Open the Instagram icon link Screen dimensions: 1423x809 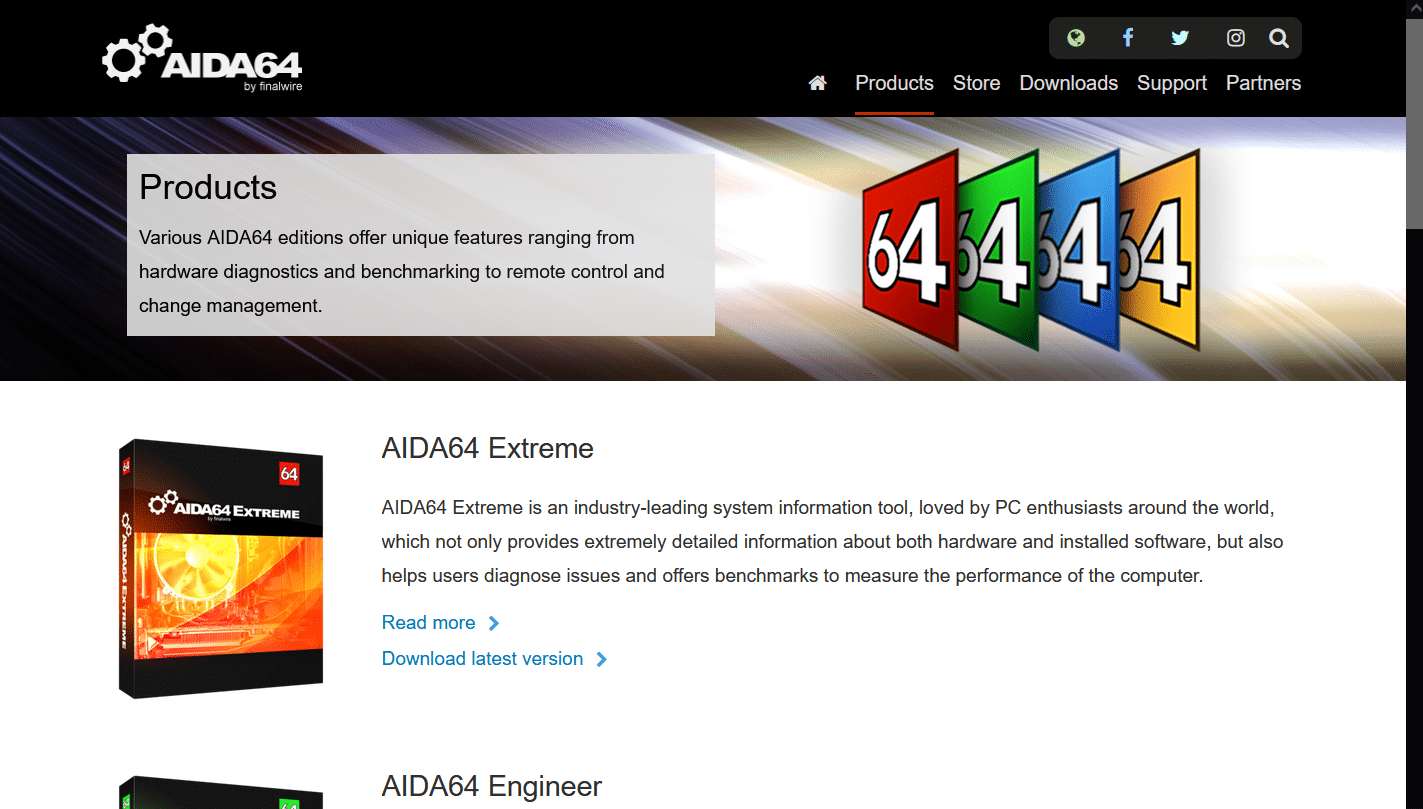tap(1236, 38)
